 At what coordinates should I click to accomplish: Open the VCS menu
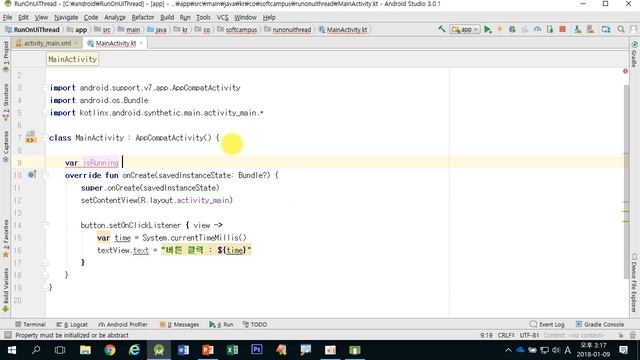pyautogui.click(x=222, y=17)
